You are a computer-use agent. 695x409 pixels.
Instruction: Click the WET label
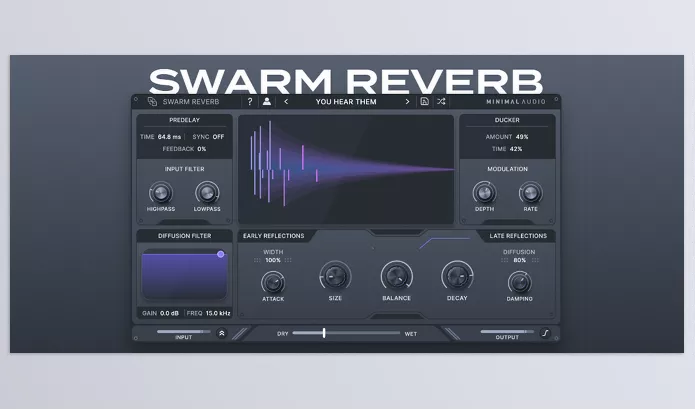click(410, 334)
